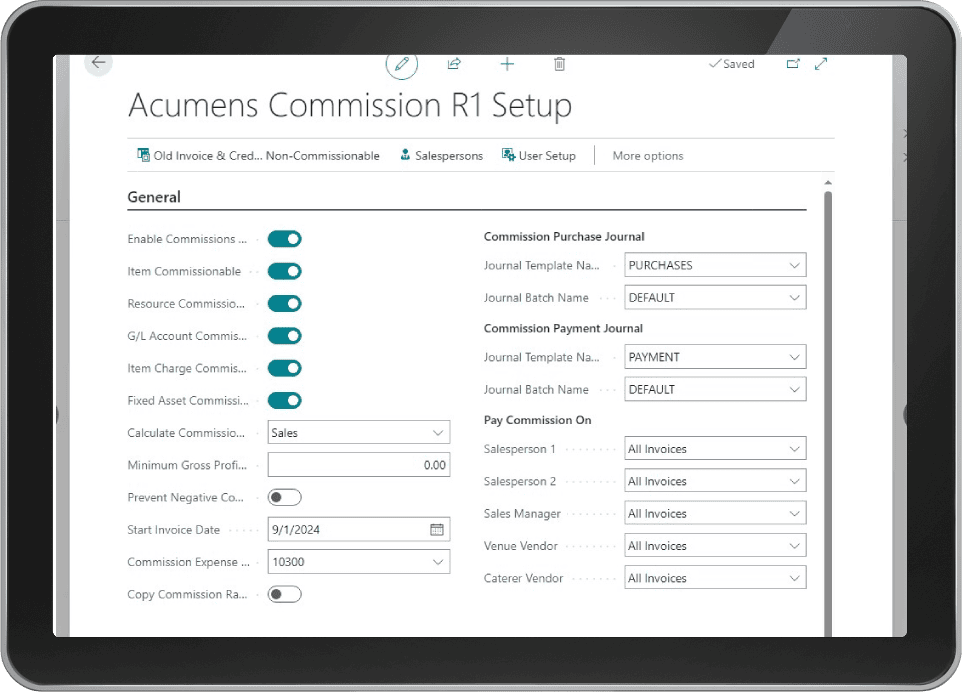Click the Sales Manager label
Screen dimensions: 963x692
pyautogui.click(x=522, y=514)
